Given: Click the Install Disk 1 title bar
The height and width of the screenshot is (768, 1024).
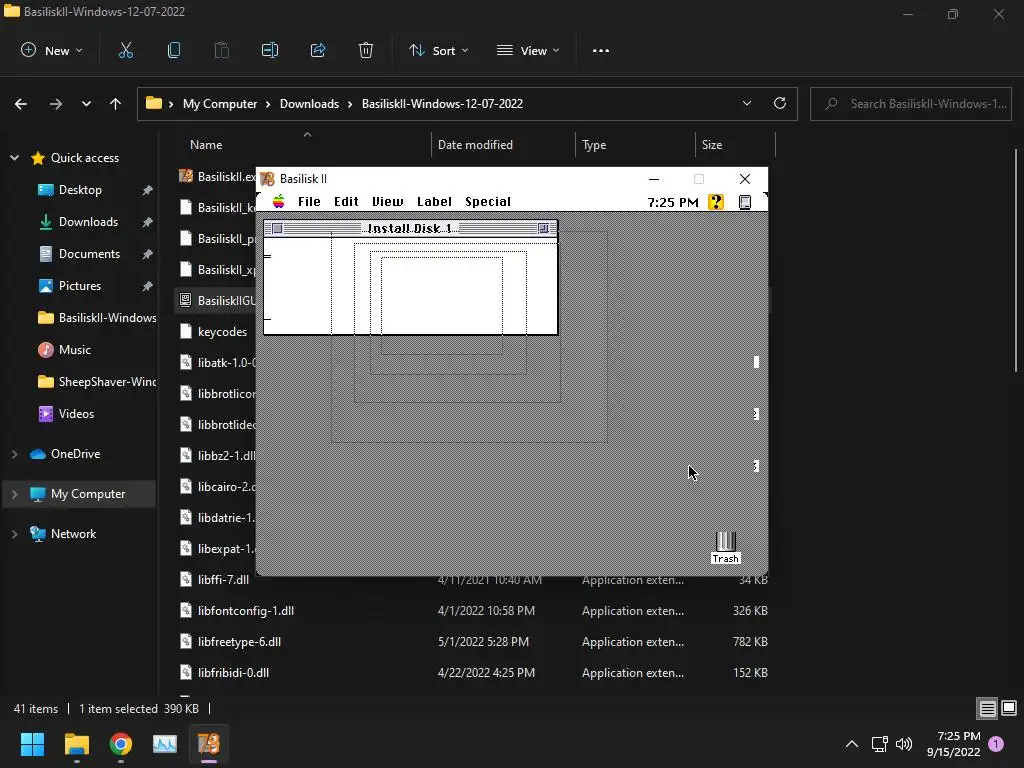Looking at the screenshot, I should point(411,228).
